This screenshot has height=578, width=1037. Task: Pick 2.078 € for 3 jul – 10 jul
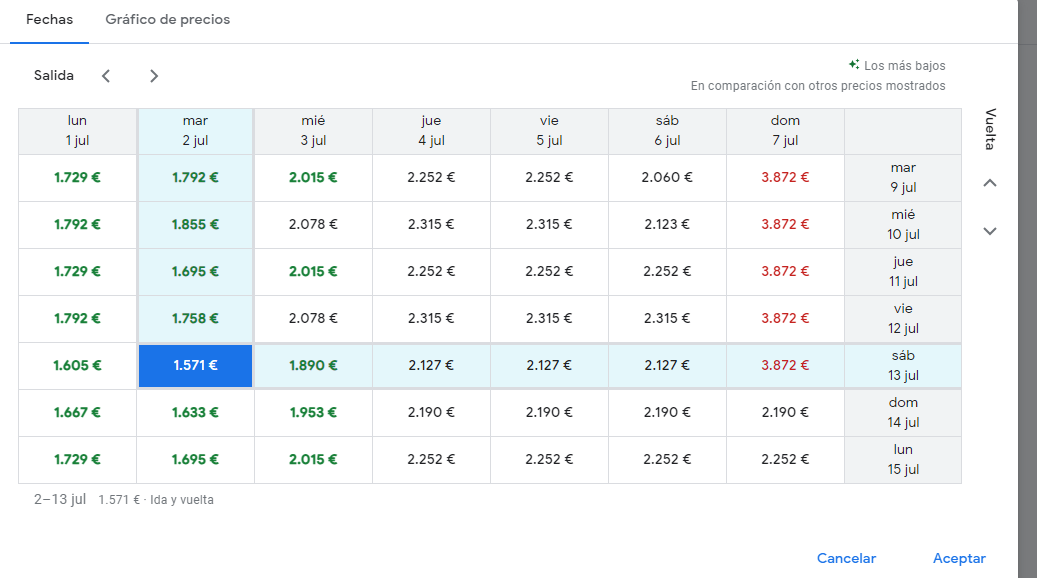(x=313, y=225)
